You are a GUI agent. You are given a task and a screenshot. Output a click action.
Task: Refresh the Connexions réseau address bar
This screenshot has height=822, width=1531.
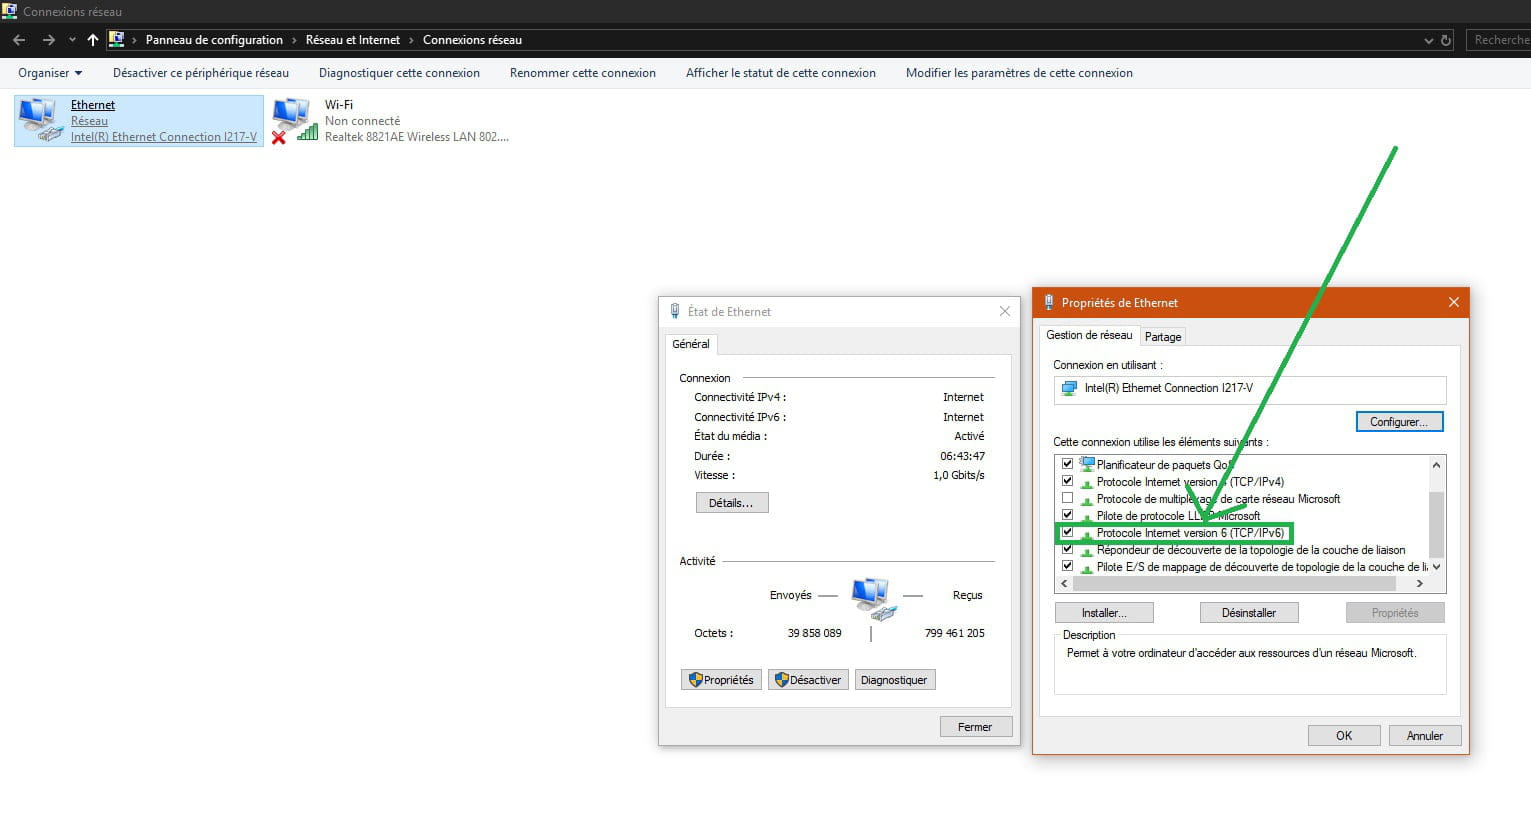(x=1445, y=40)
